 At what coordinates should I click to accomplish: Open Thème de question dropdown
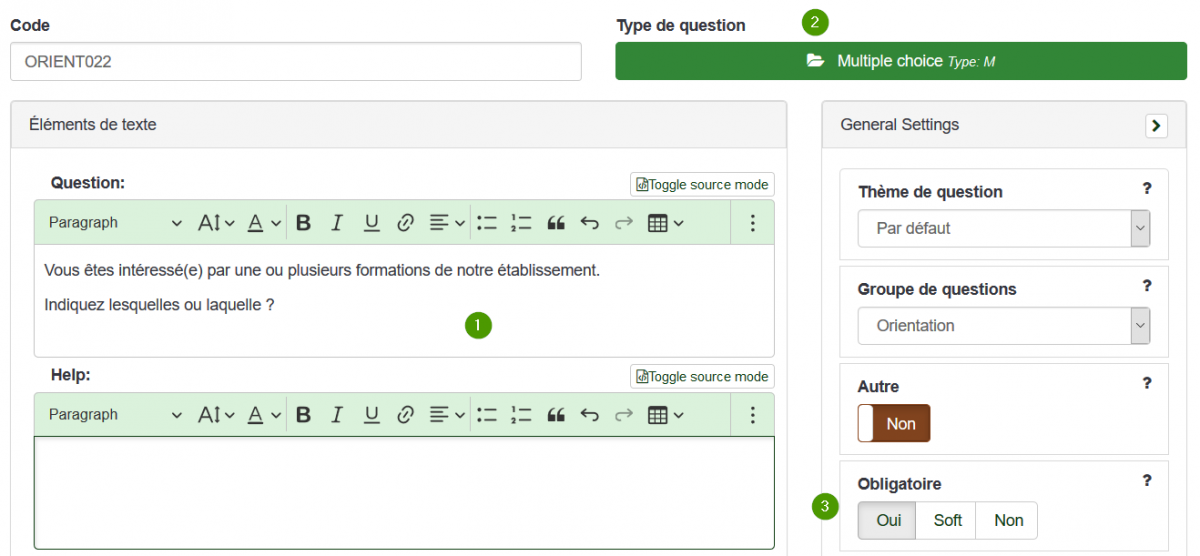point(1004,228)
